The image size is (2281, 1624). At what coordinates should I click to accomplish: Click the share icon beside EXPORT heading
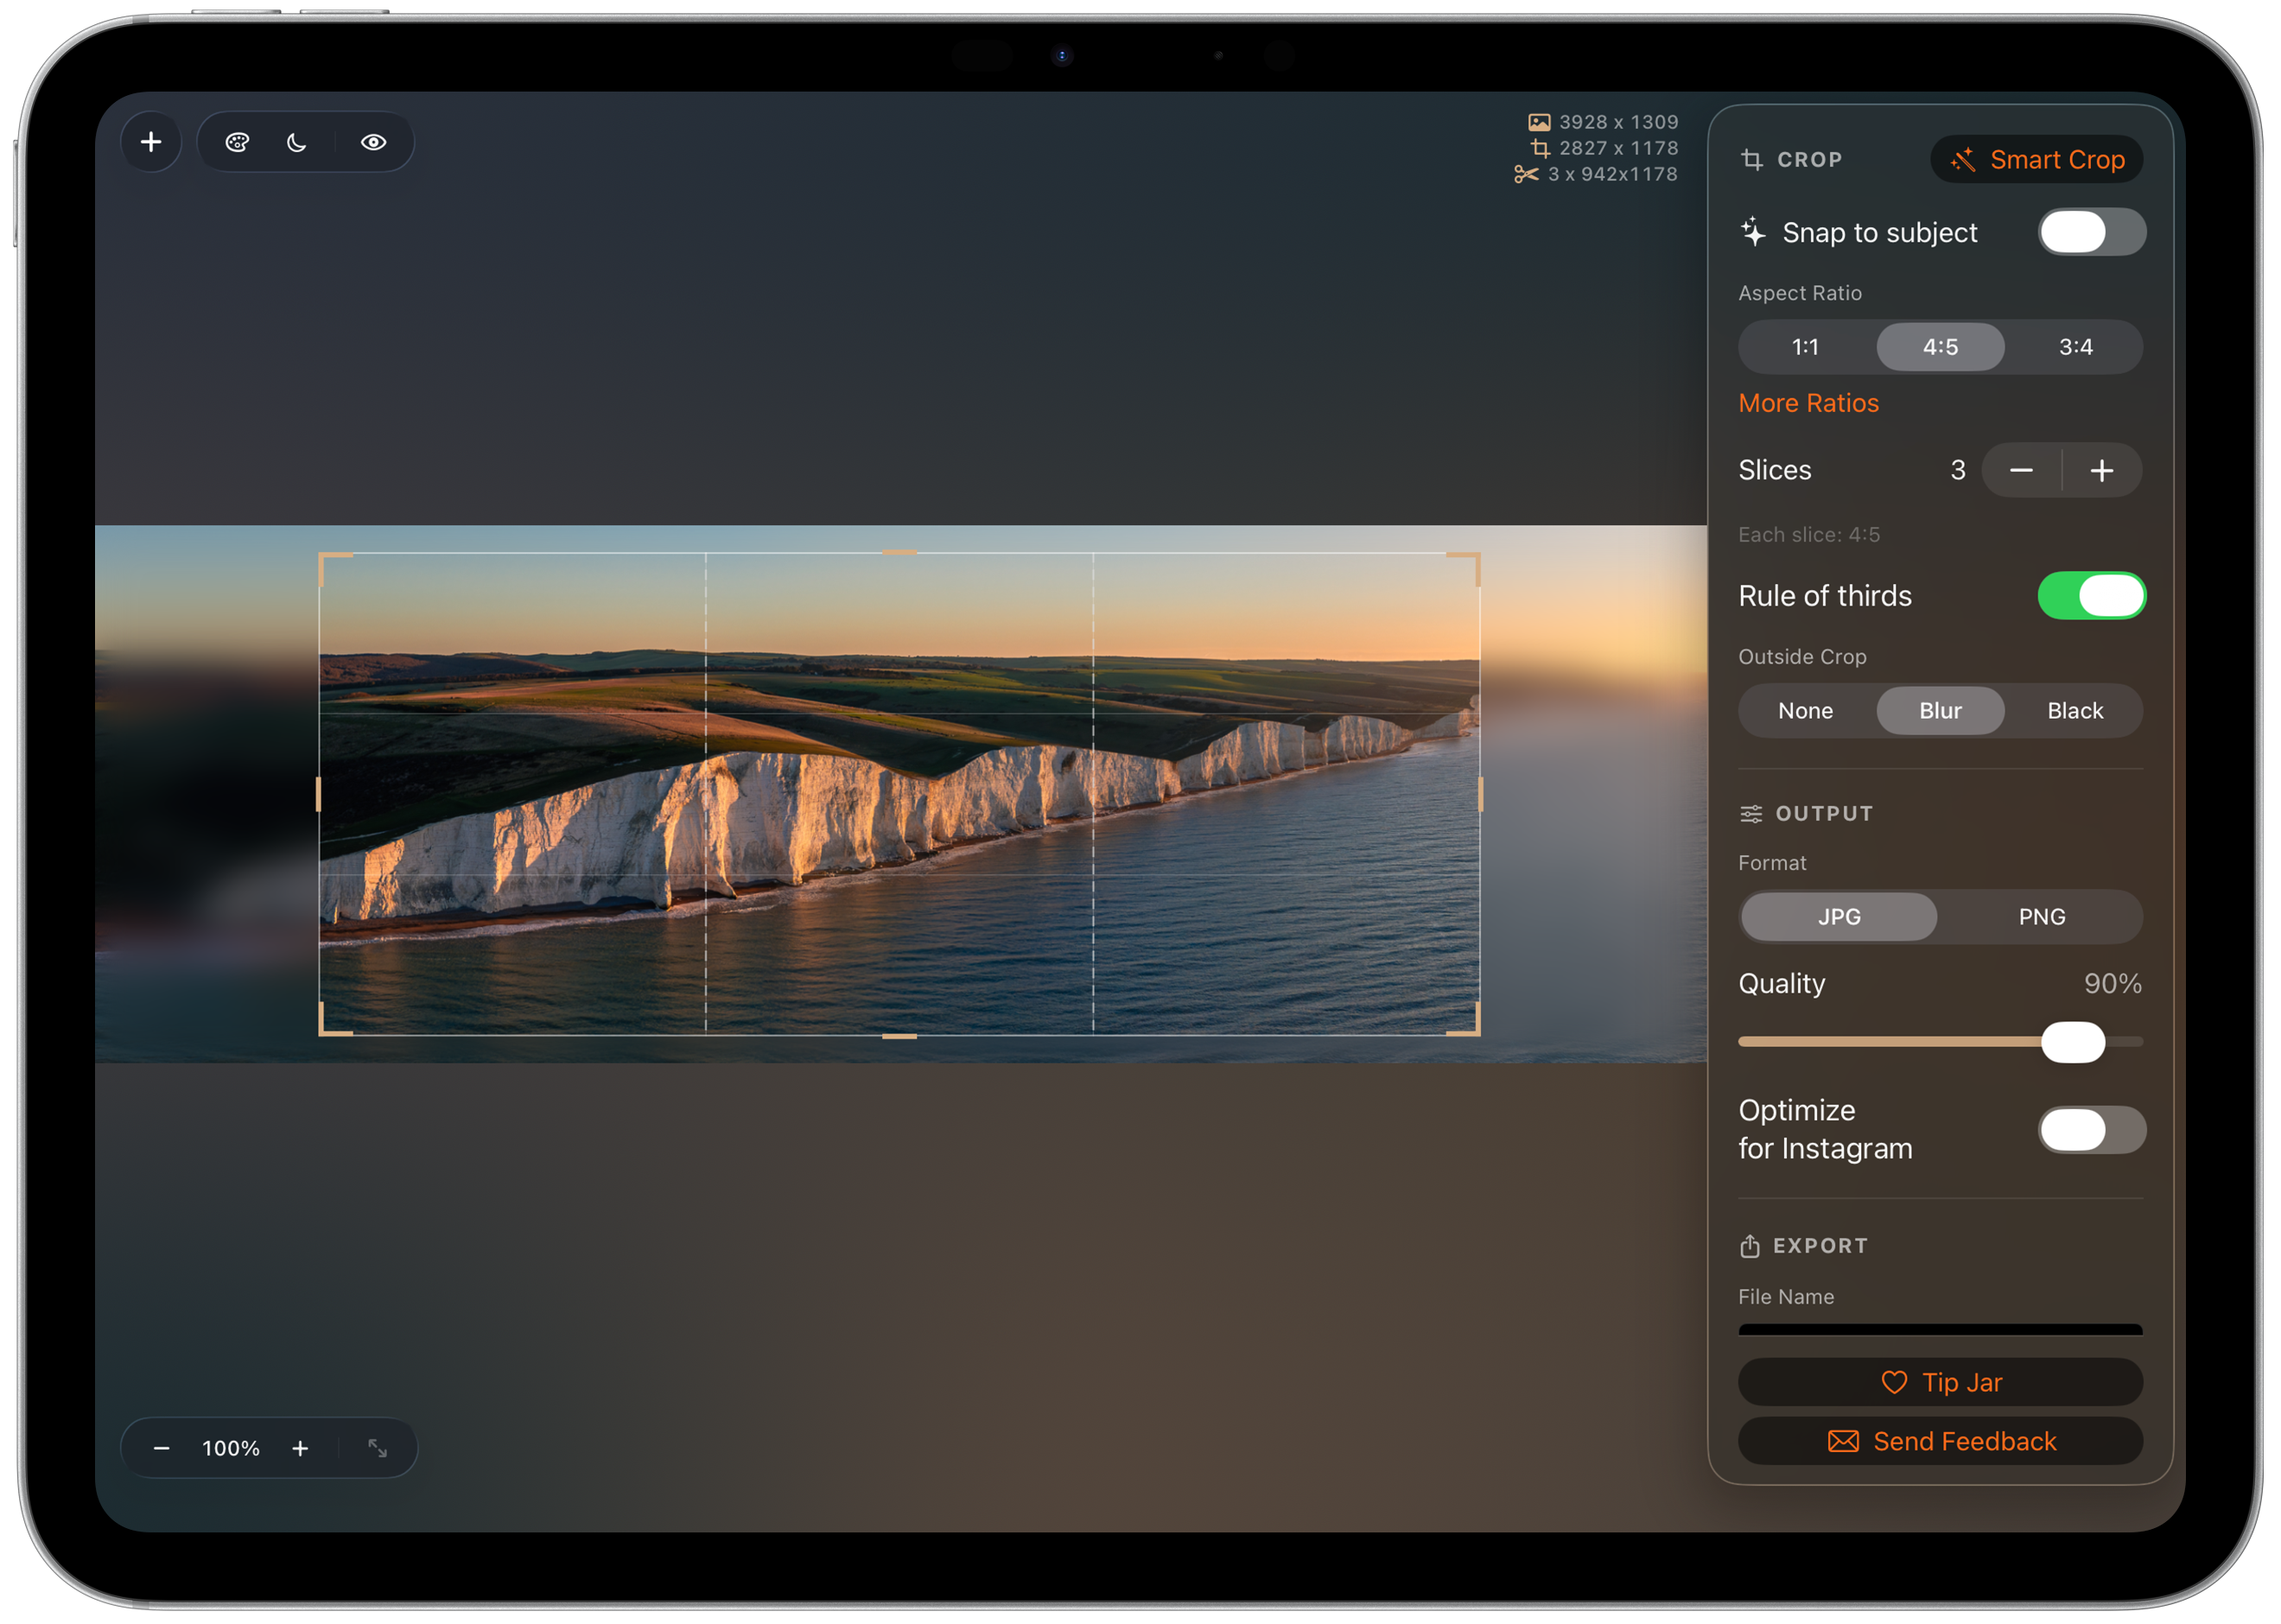click(x=1749, y=1246)
